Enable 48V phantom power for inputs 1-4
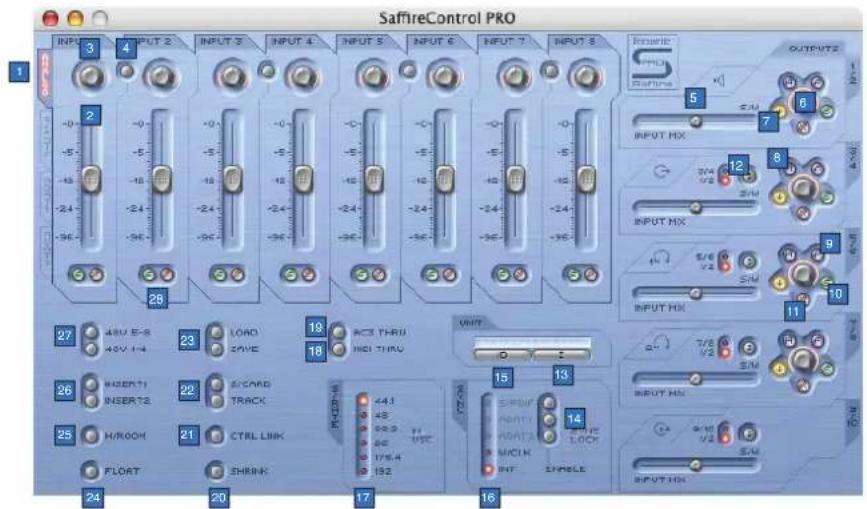The width and height of the screenshot is (867, 509). click(91, 349)
